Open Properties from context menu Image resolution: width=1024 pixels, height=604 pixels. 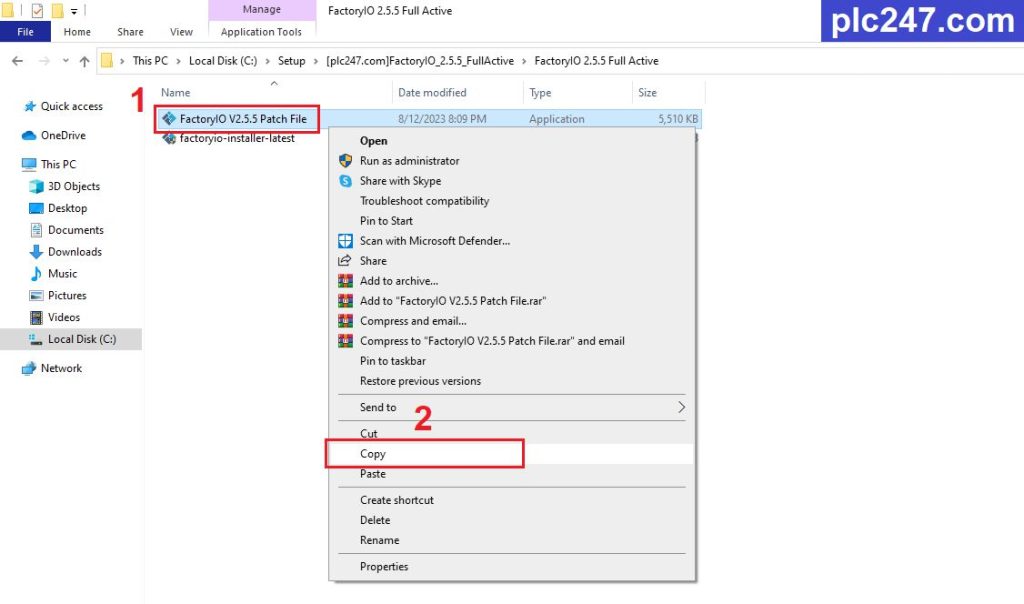[512, 567]
